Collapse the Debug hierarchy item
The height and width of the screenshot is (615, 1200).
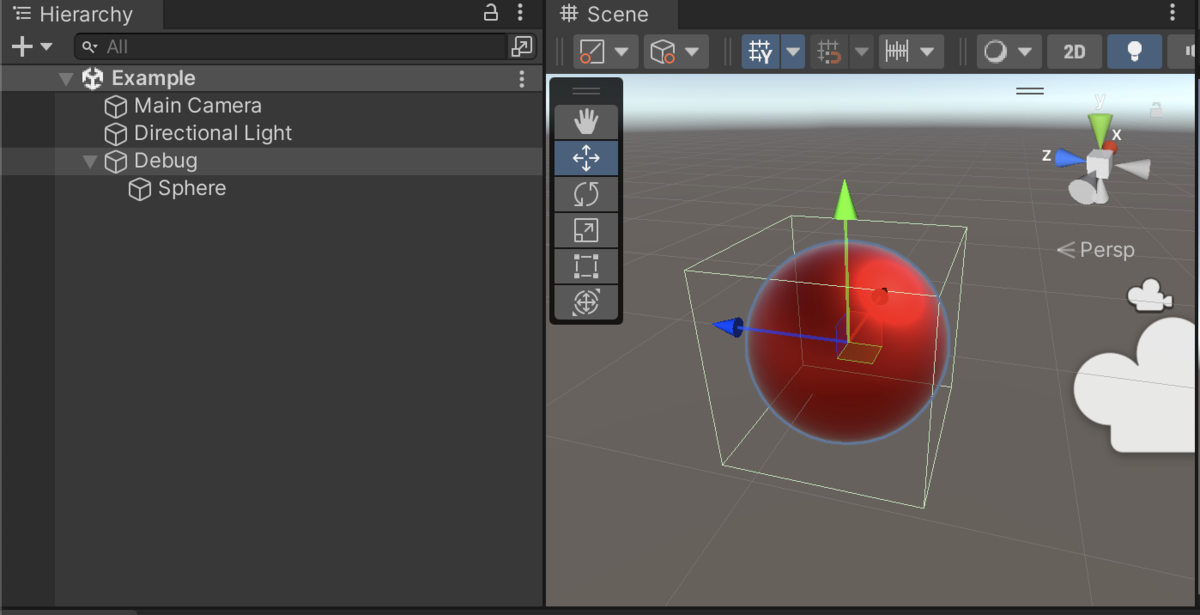(x=89, y=160)
